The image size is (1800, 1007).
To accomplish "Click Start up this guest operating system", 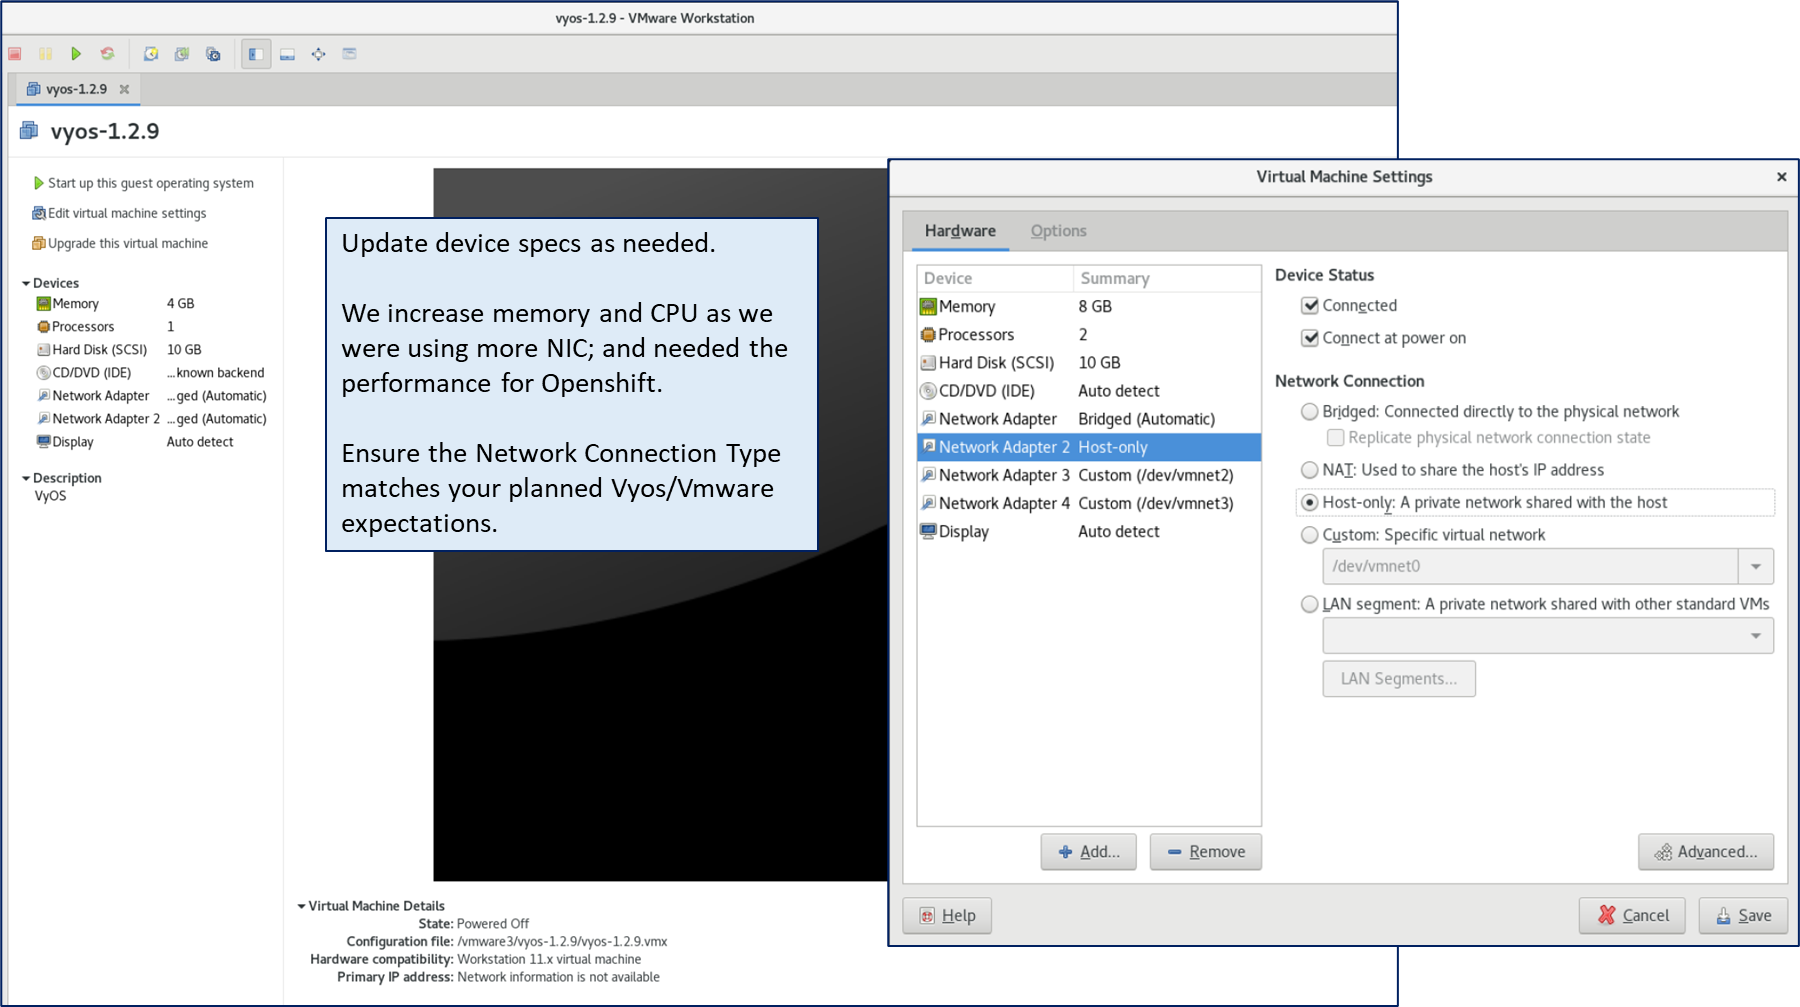I will pos(150,183).
